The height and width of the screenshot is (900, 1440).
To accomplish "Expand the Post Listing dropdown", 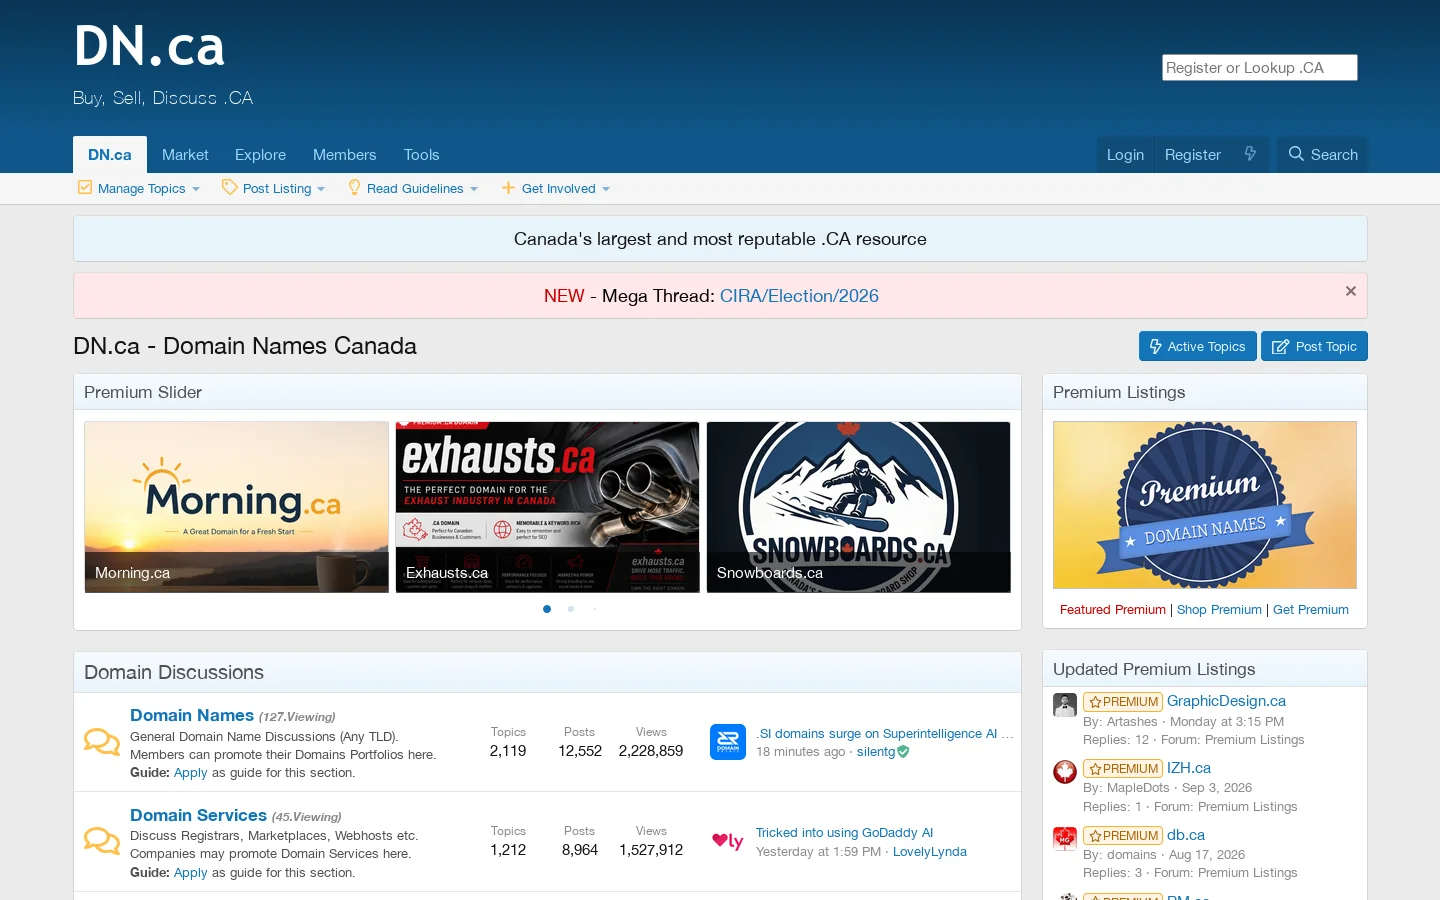I will (x=274, y=188).
